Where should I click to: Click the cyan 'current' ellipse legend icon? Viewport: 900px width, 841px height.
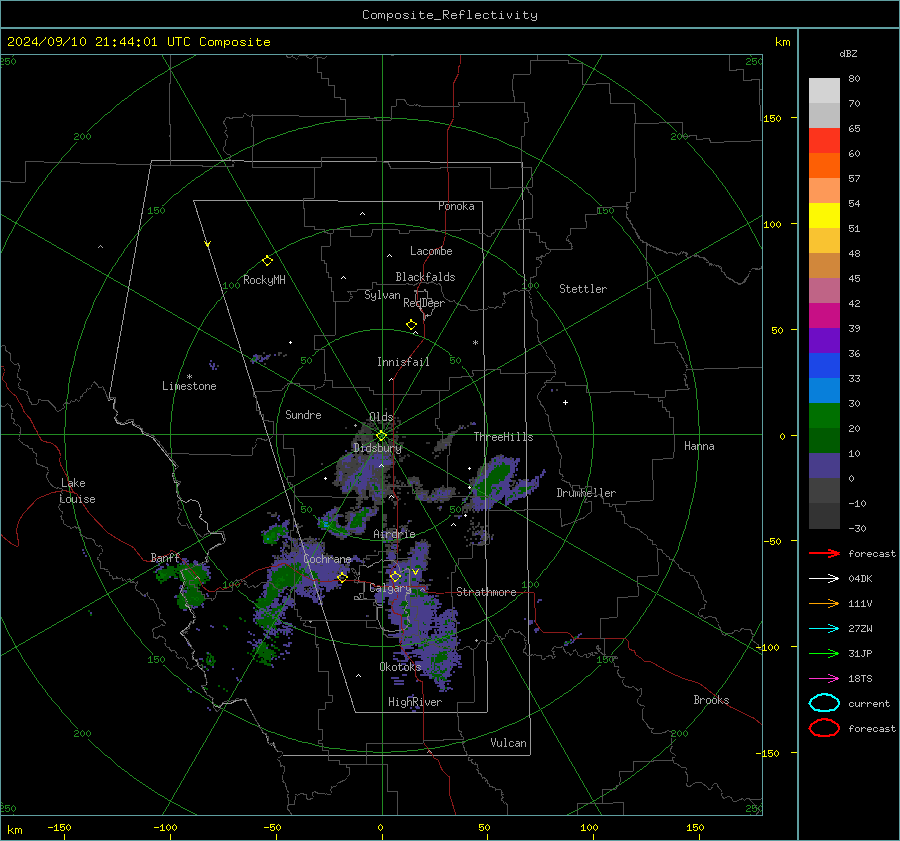tap(824, 703)
